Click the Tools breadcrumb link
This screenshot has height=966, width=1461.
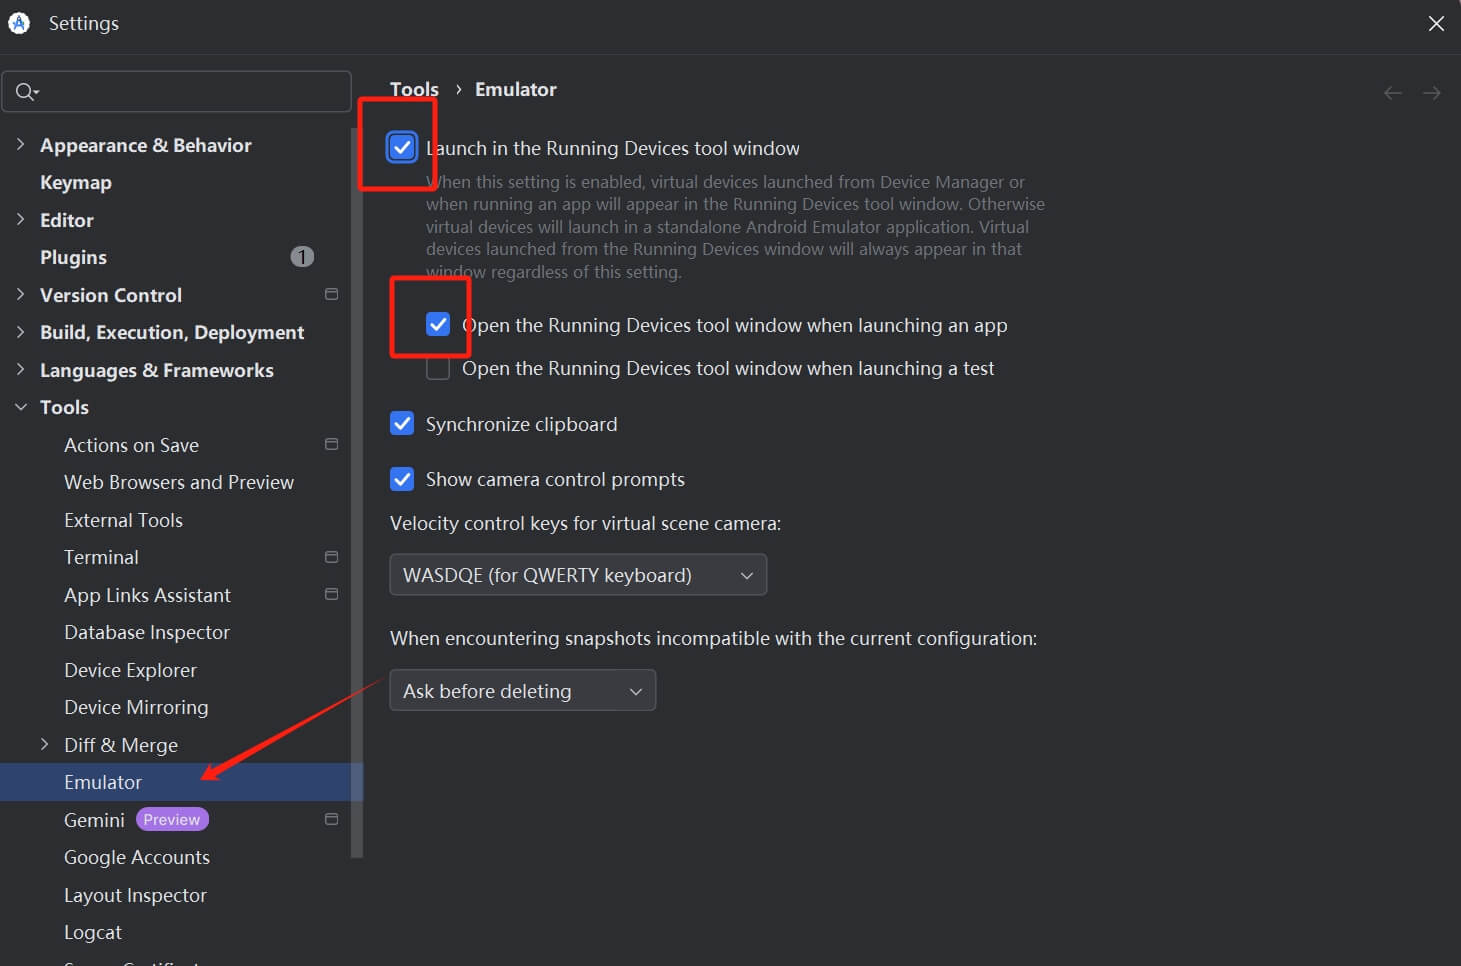[414, 89]
